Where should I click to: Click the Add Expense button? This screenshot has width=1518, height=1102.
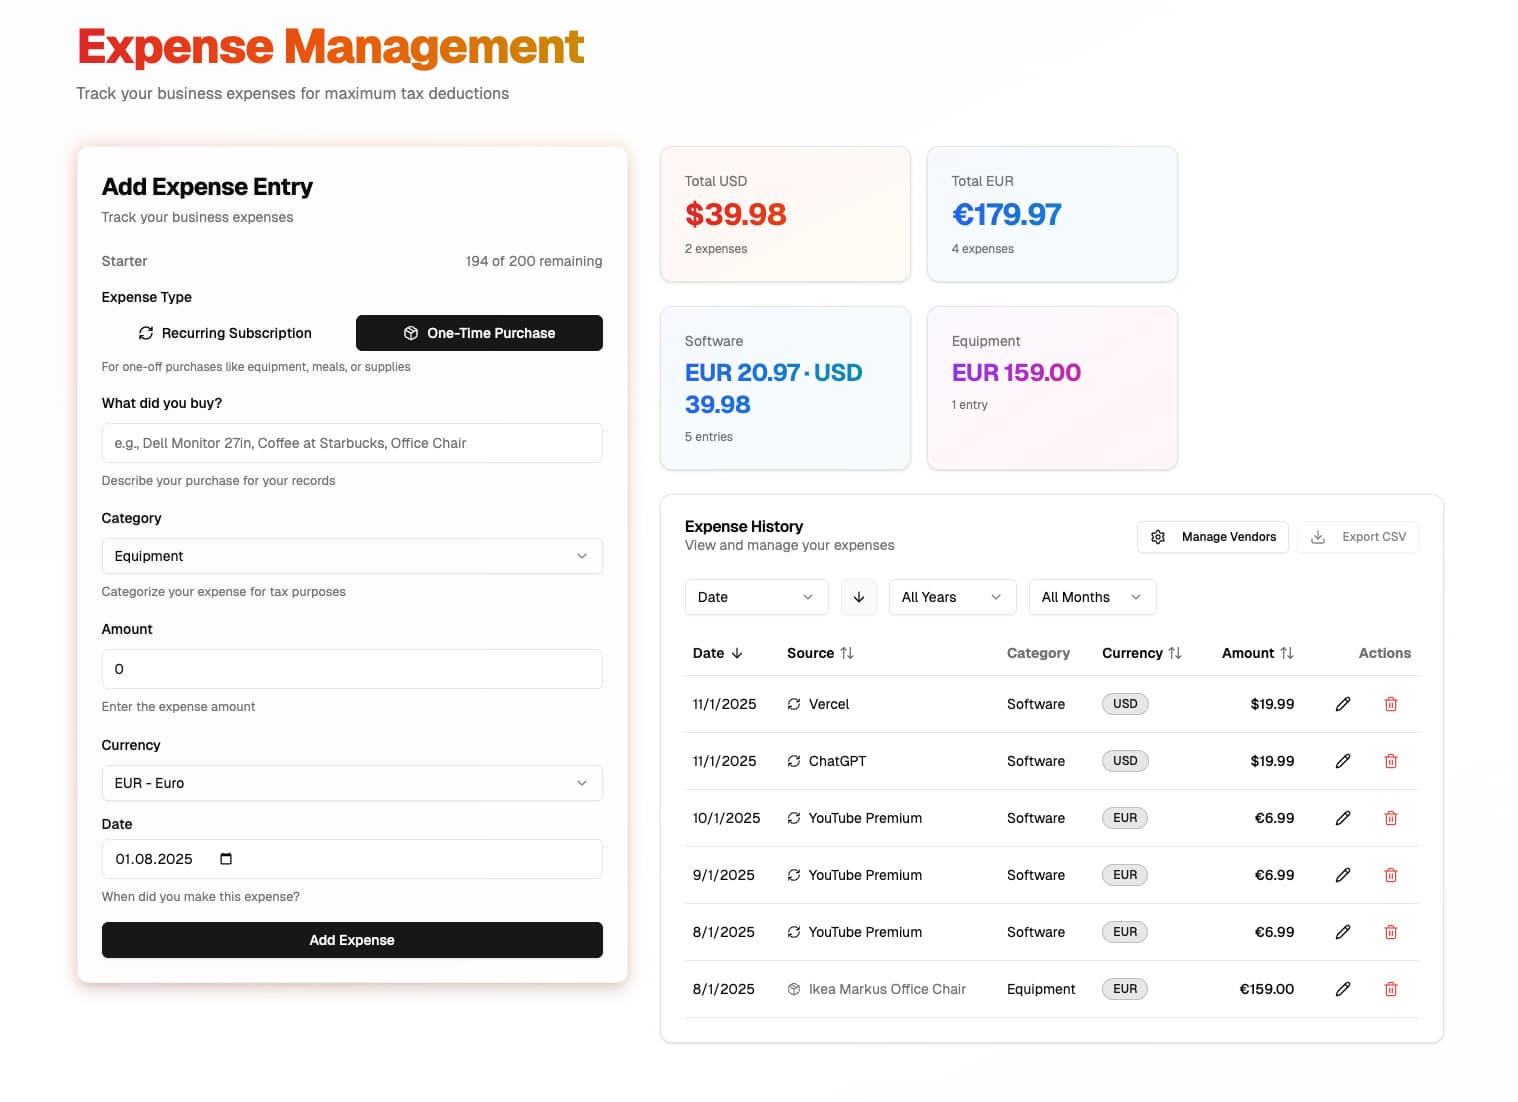[352, 940]
